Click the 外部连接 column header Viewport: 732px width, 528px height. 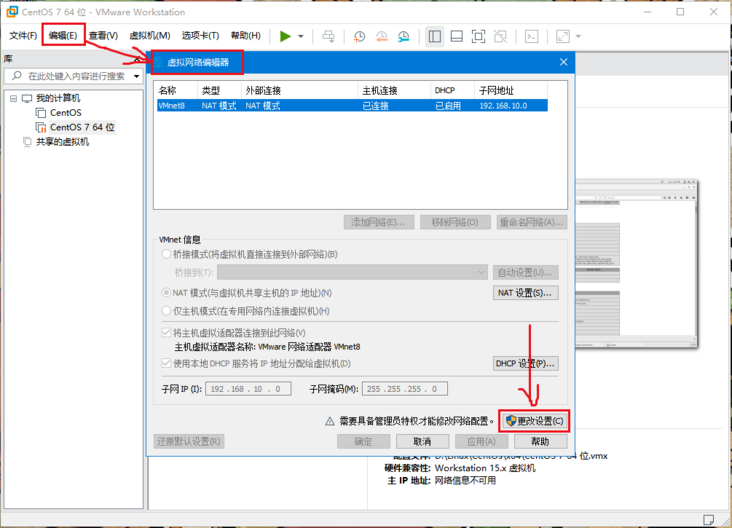click(x=300, y=91)
